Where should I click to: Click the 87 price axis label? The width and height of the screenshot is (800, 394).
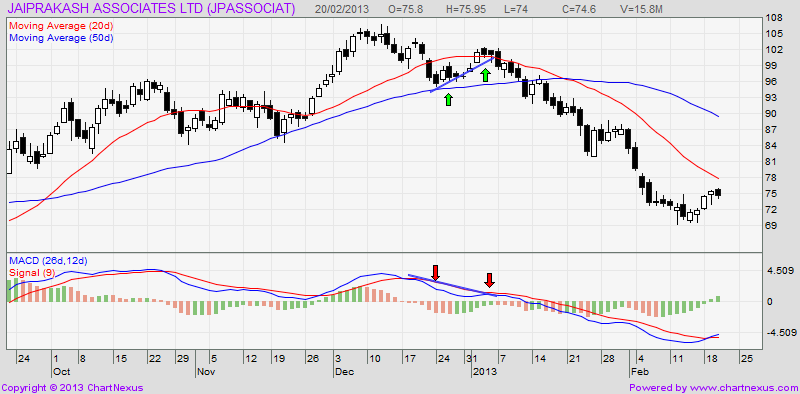772,130
